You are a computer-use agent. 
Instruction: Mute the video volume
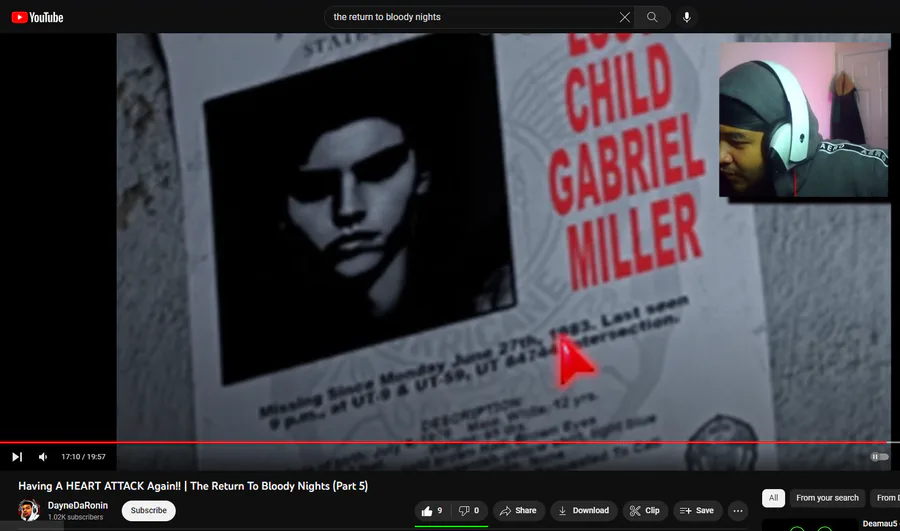(43, 457)
